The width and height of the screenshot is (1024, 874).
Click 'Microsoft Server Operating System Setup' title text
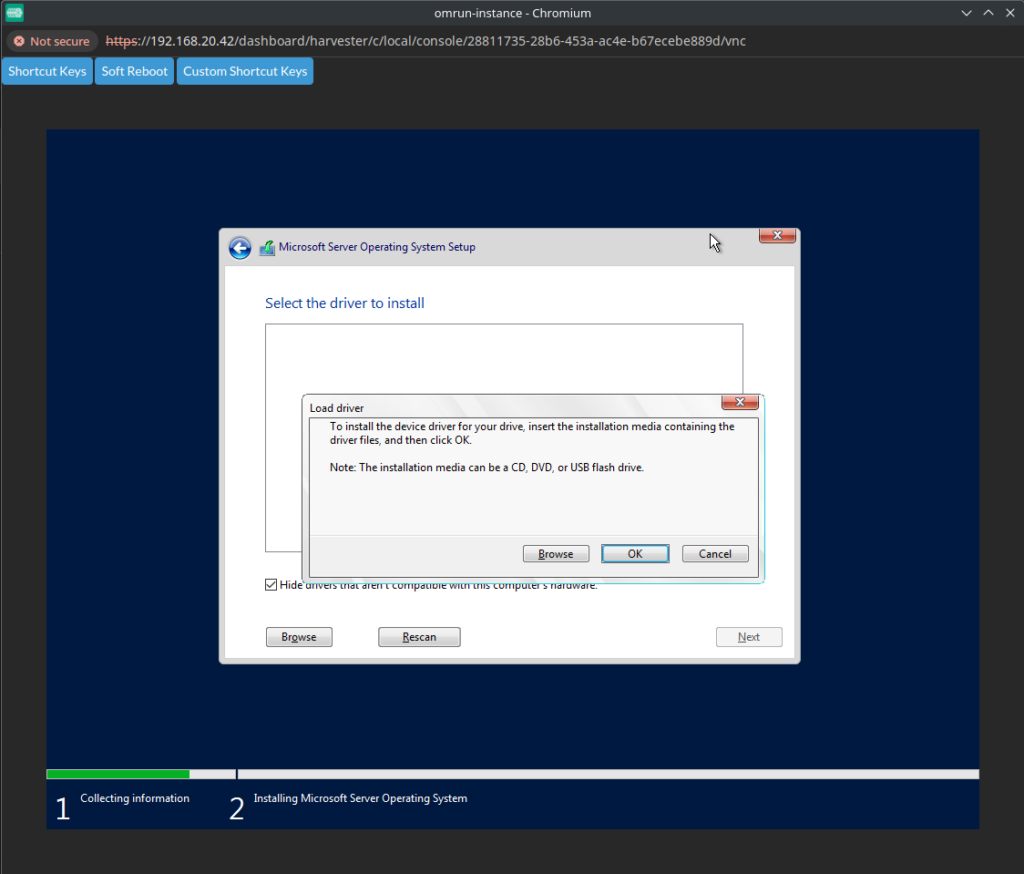[x=377, y=247]
